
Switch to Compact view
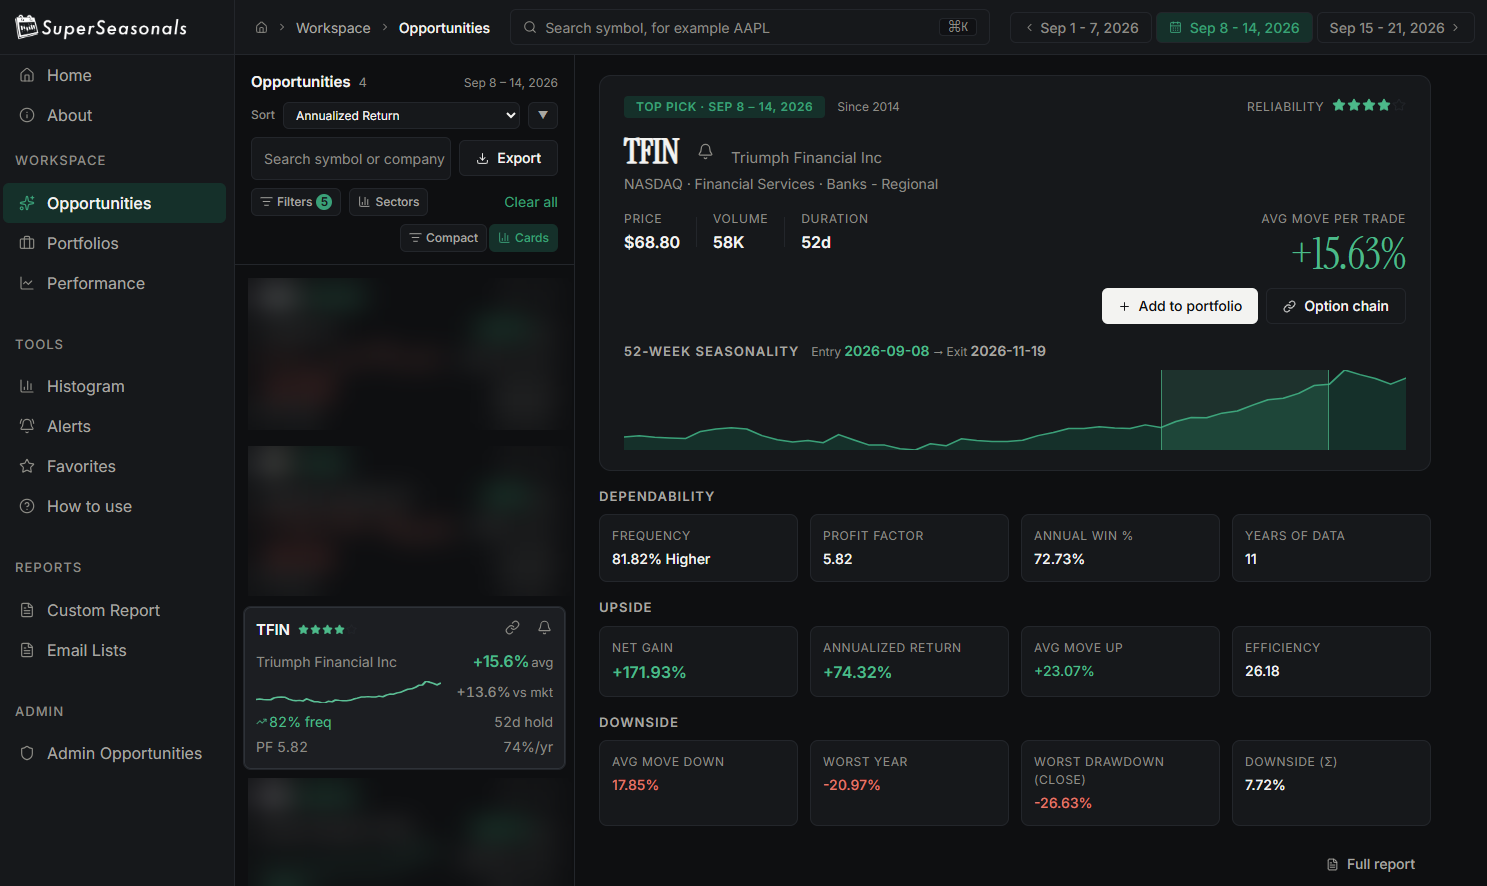(x=443, y=238)
